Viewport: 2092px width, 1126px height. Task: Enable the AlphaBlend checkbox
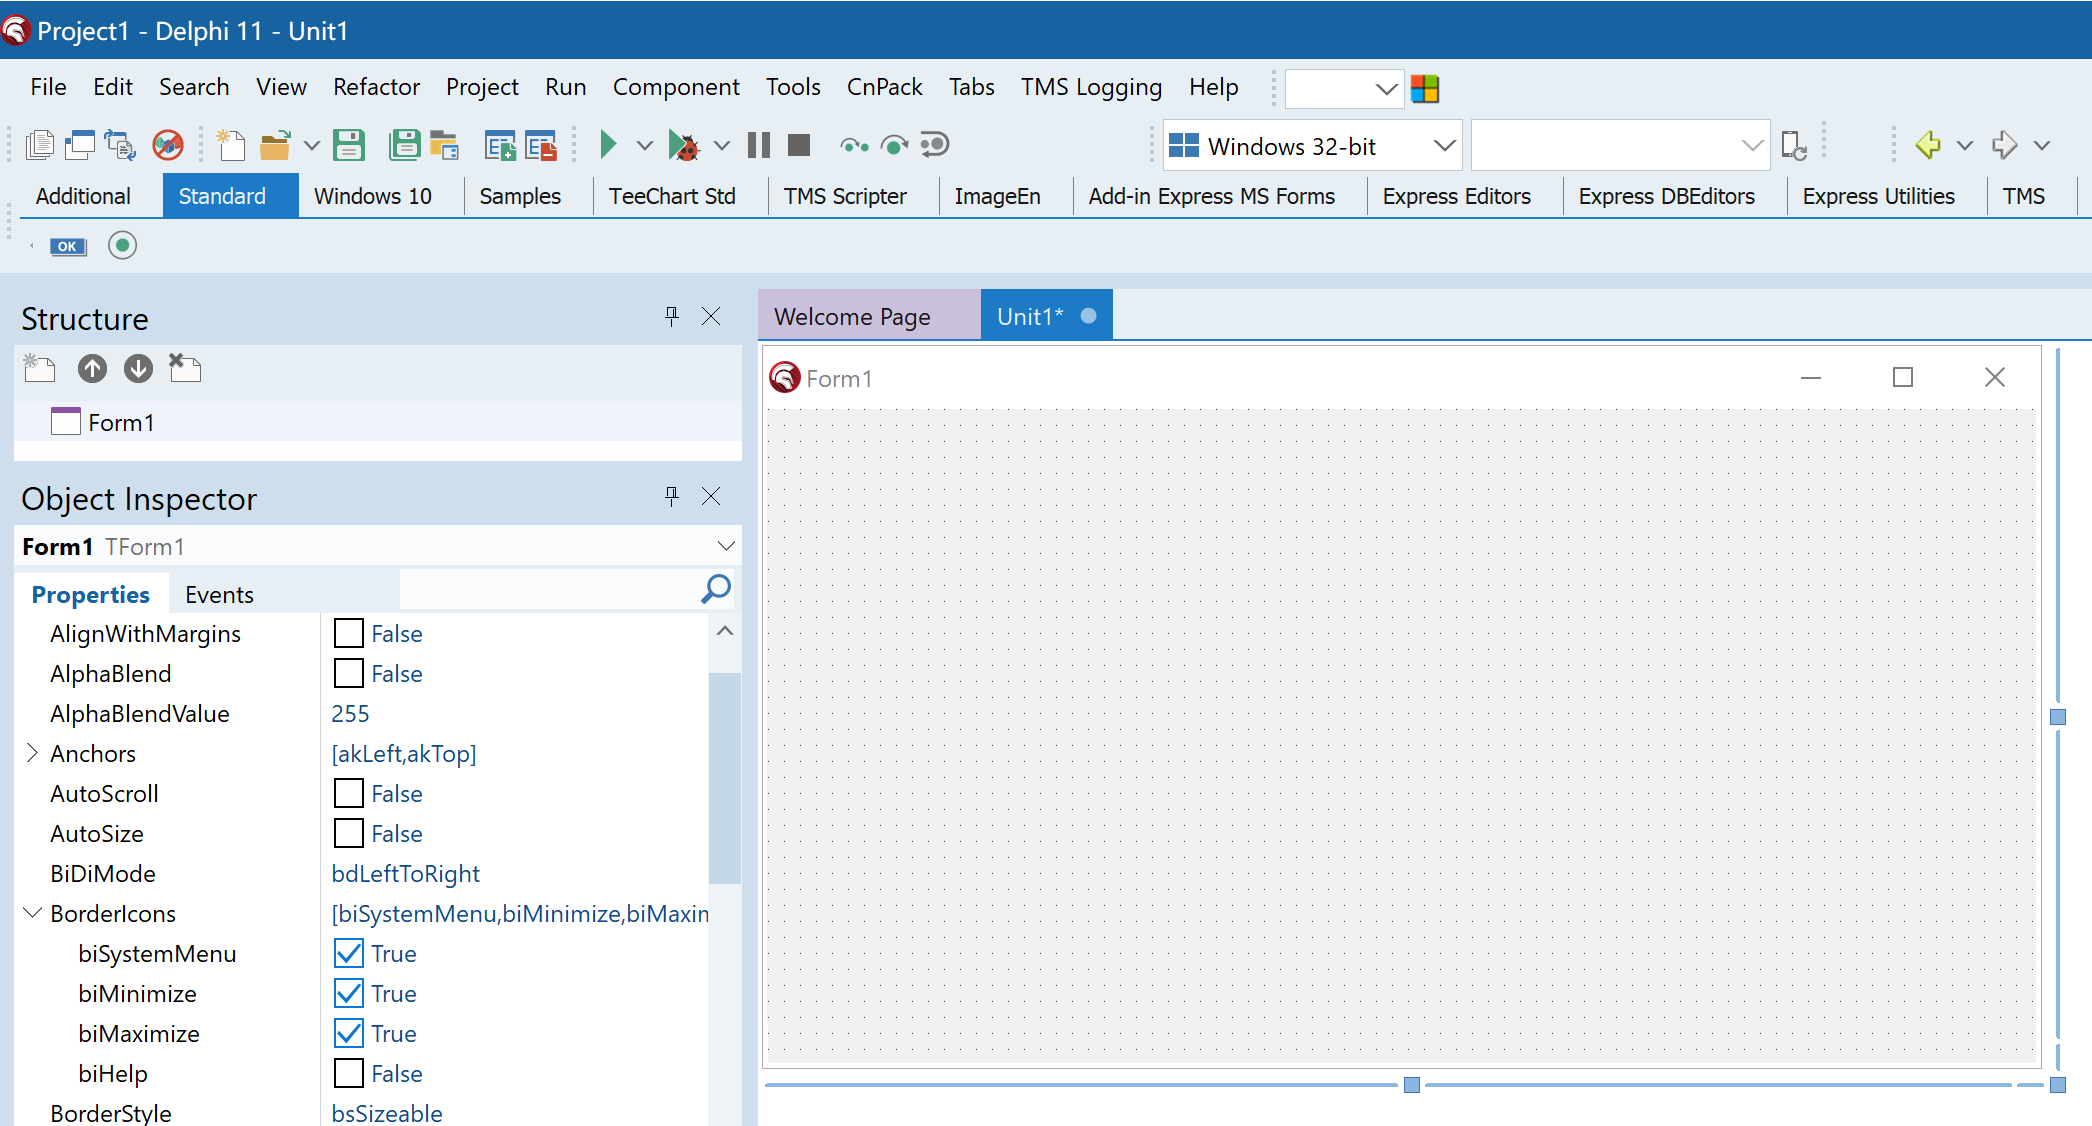[348, 674]
